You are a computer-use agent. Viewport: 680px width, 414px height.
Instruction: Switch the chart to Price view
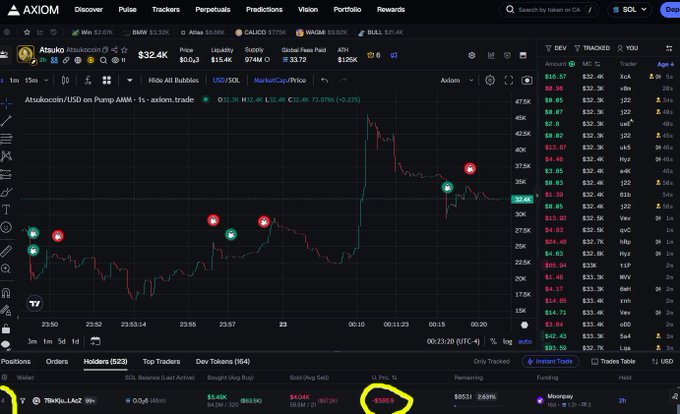click(x=298, y=80)
